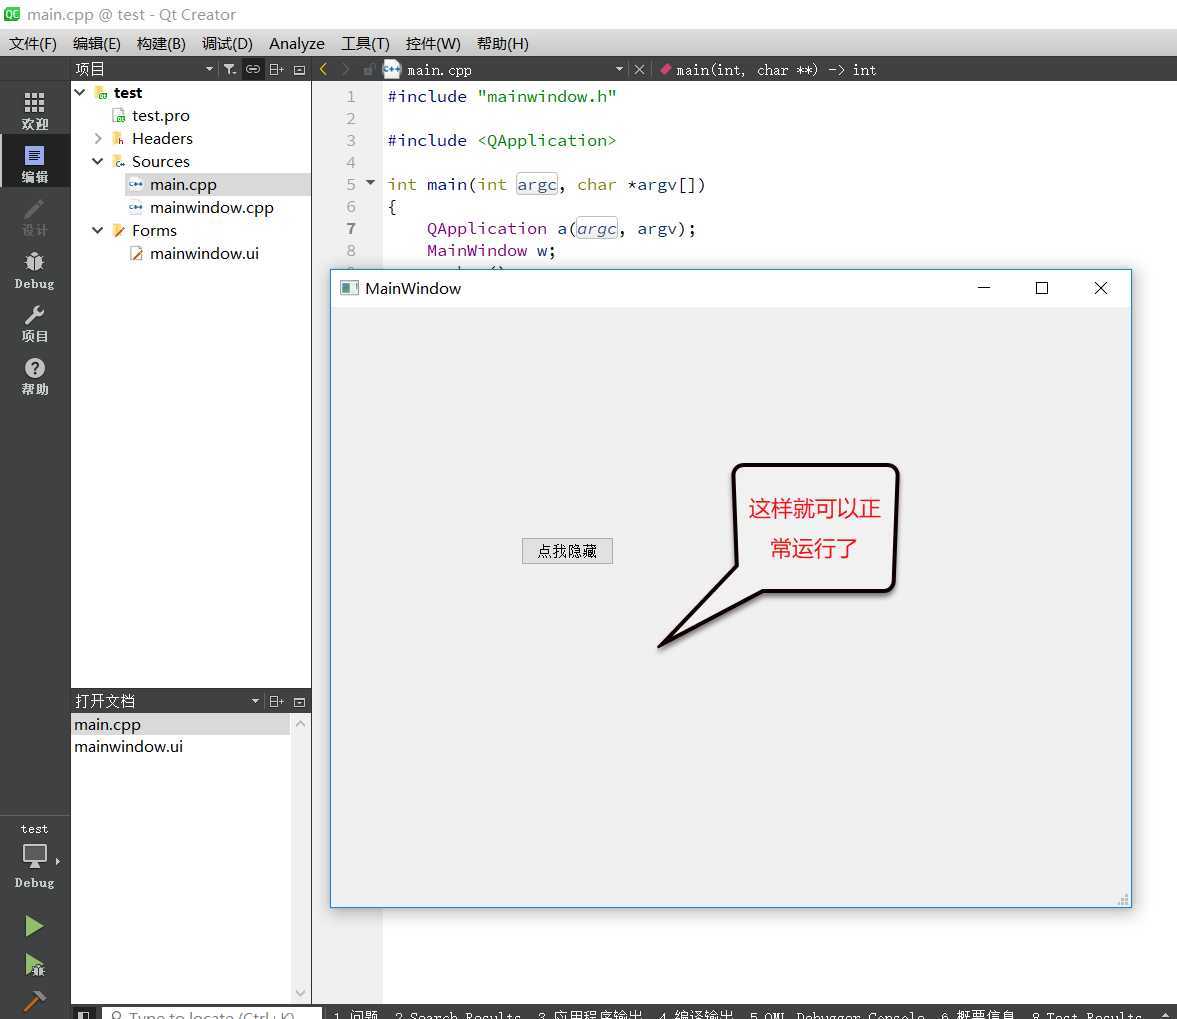This screenshot has width=1177, height=1019.
Task: Select main.cpp in the Sources tree
Action: point(183,185)
